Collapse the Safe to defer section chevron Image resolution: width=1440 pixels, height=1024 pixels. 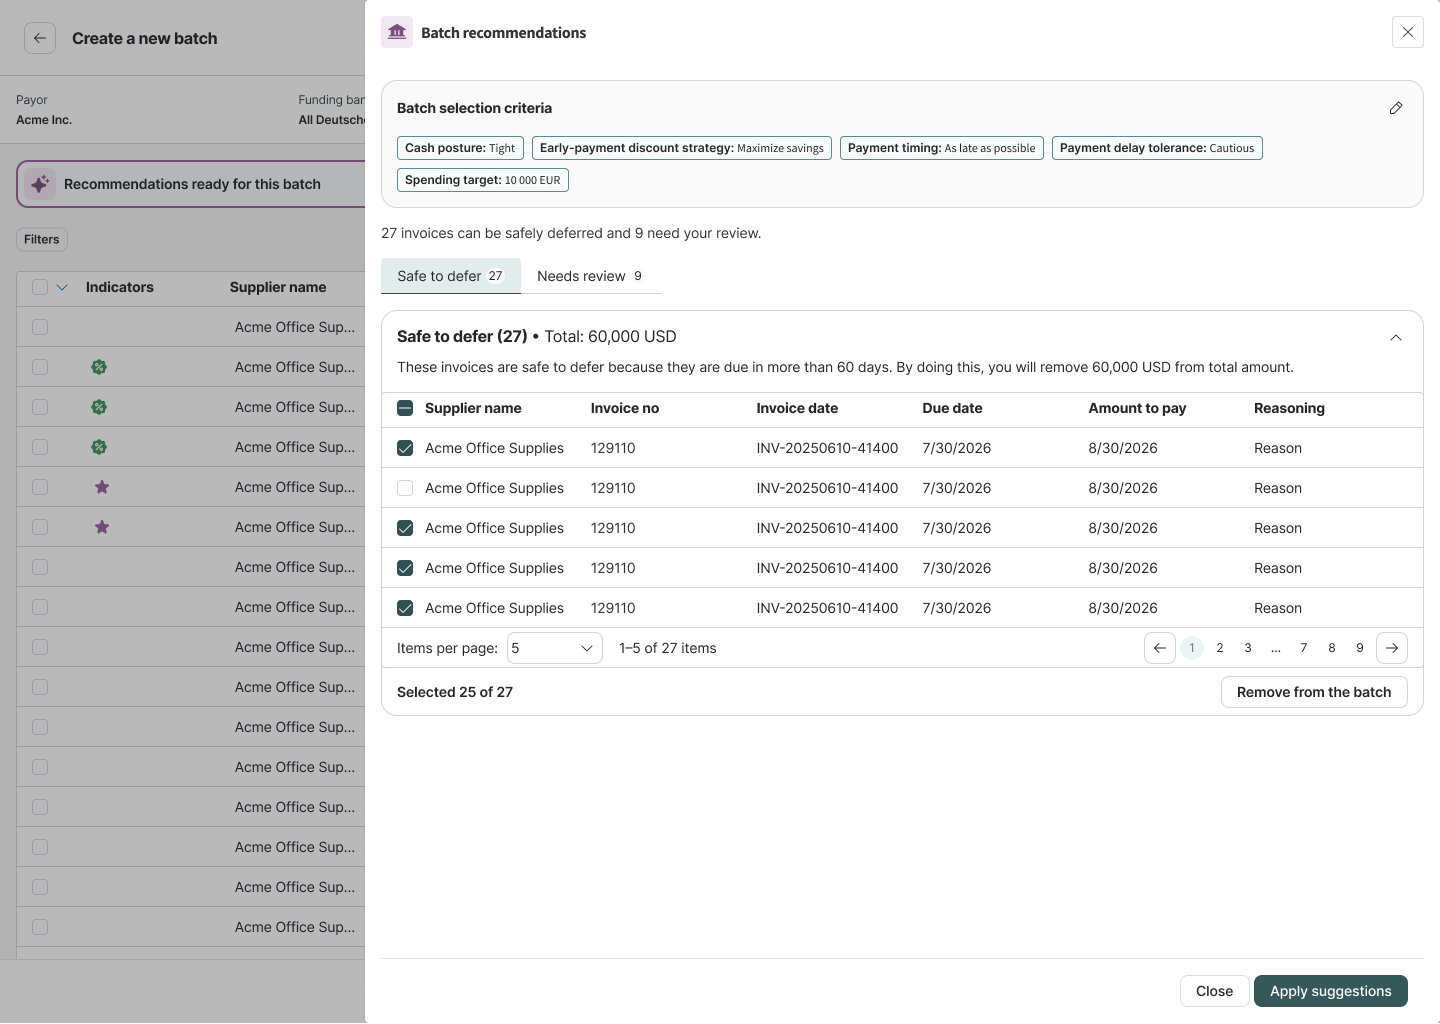click(x=1396, y=338)
